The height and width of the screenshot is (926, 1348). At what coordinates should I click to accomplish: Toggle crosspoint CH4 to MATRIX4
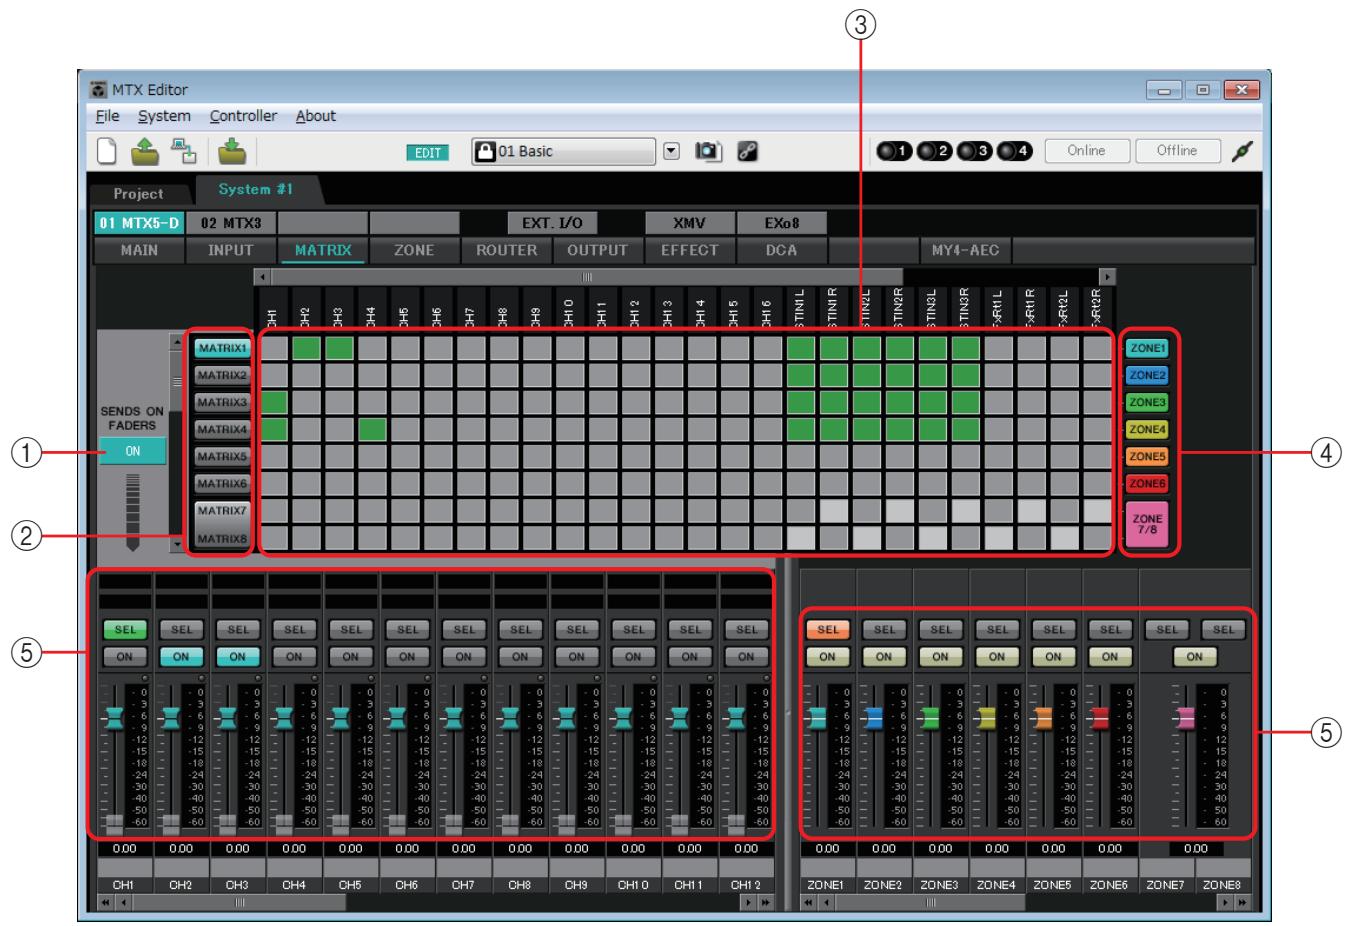click(373, 429)
